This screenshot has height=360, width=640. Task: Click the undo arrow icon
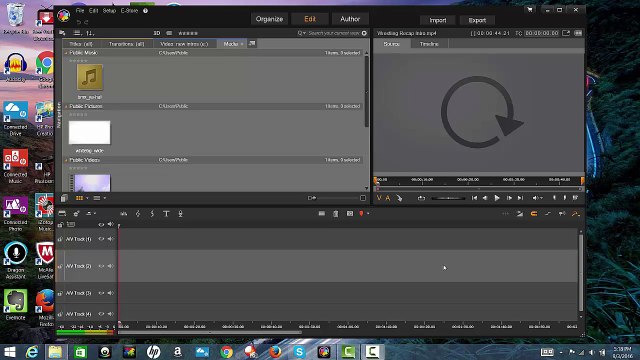79,22
